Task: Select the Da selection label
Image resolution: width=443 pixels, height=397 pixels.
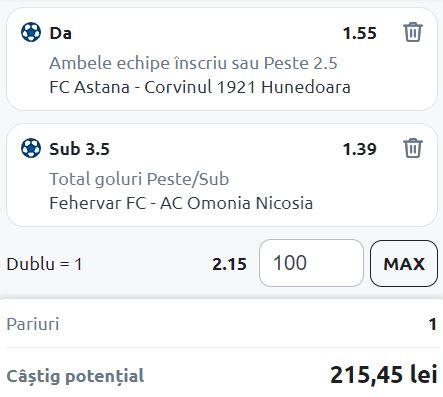Action: [x=60, y=33]
